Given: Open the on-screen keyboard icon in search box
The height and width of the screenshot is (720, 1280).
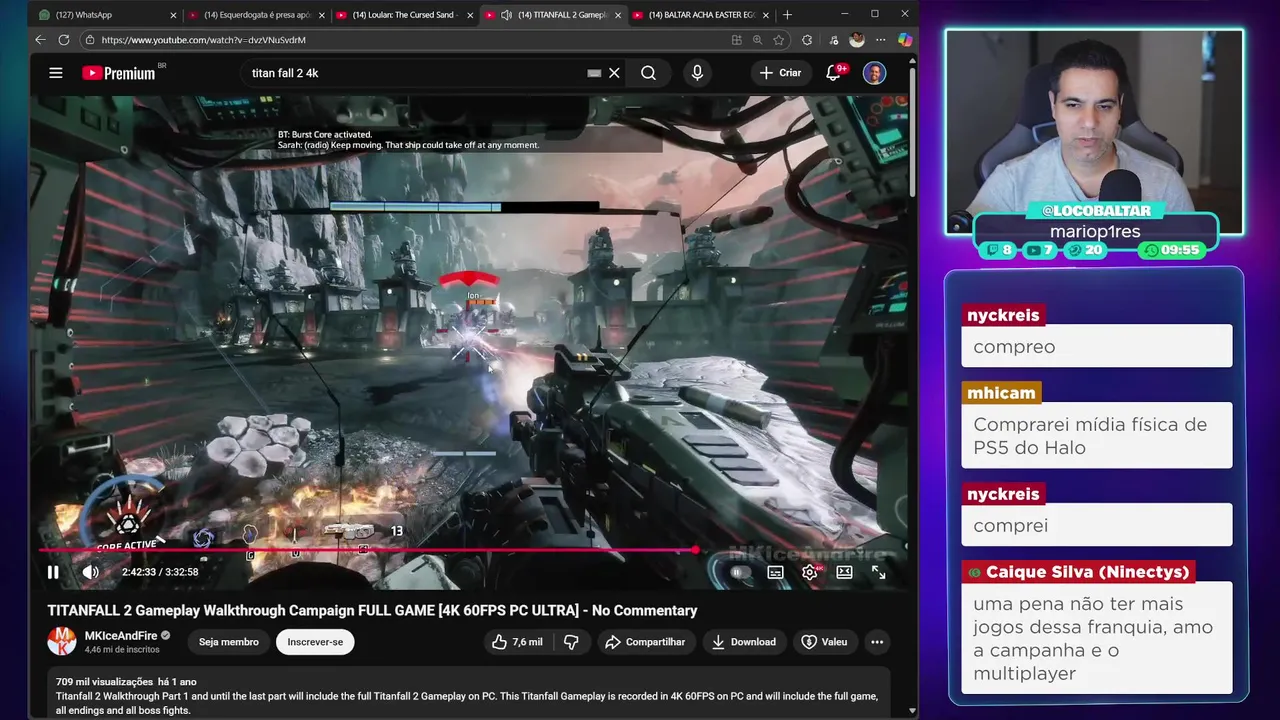Looking at the screenshot, I should (x=594, y=73).
